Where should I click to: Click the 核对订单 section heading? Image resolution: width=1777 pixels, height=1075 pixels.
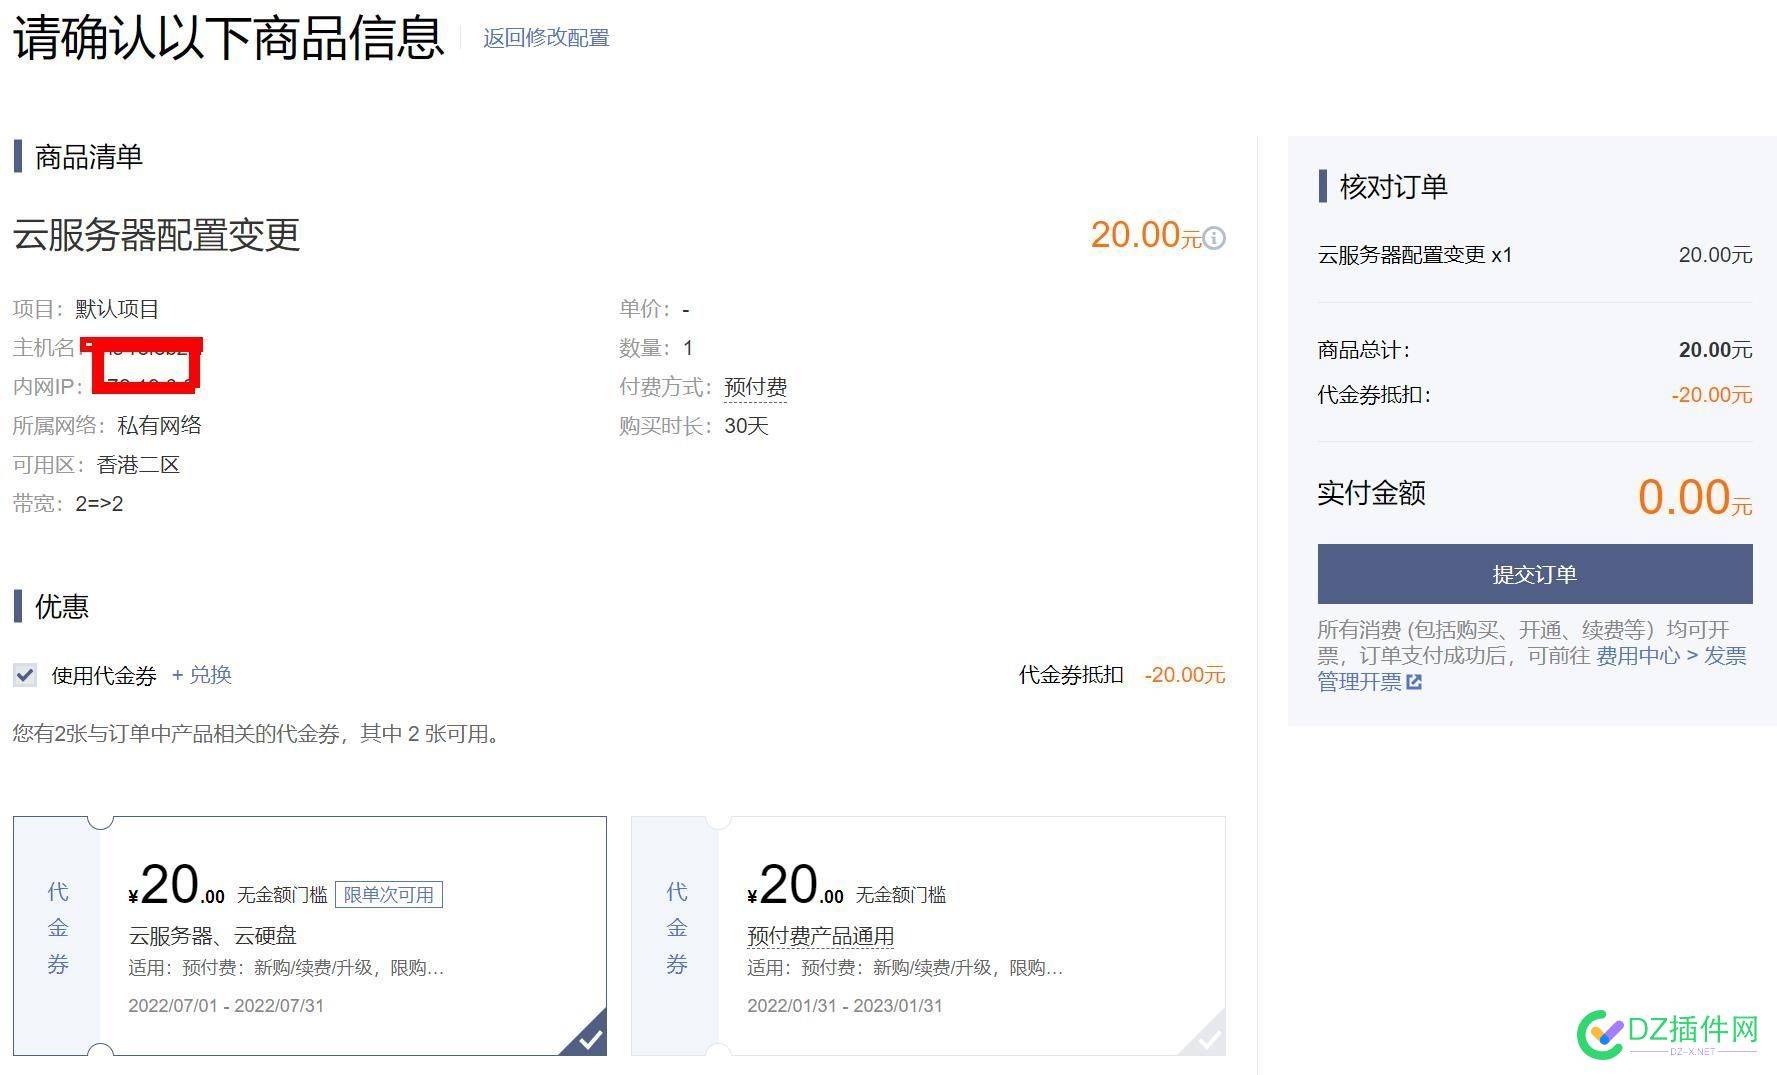coord(1393,187)
